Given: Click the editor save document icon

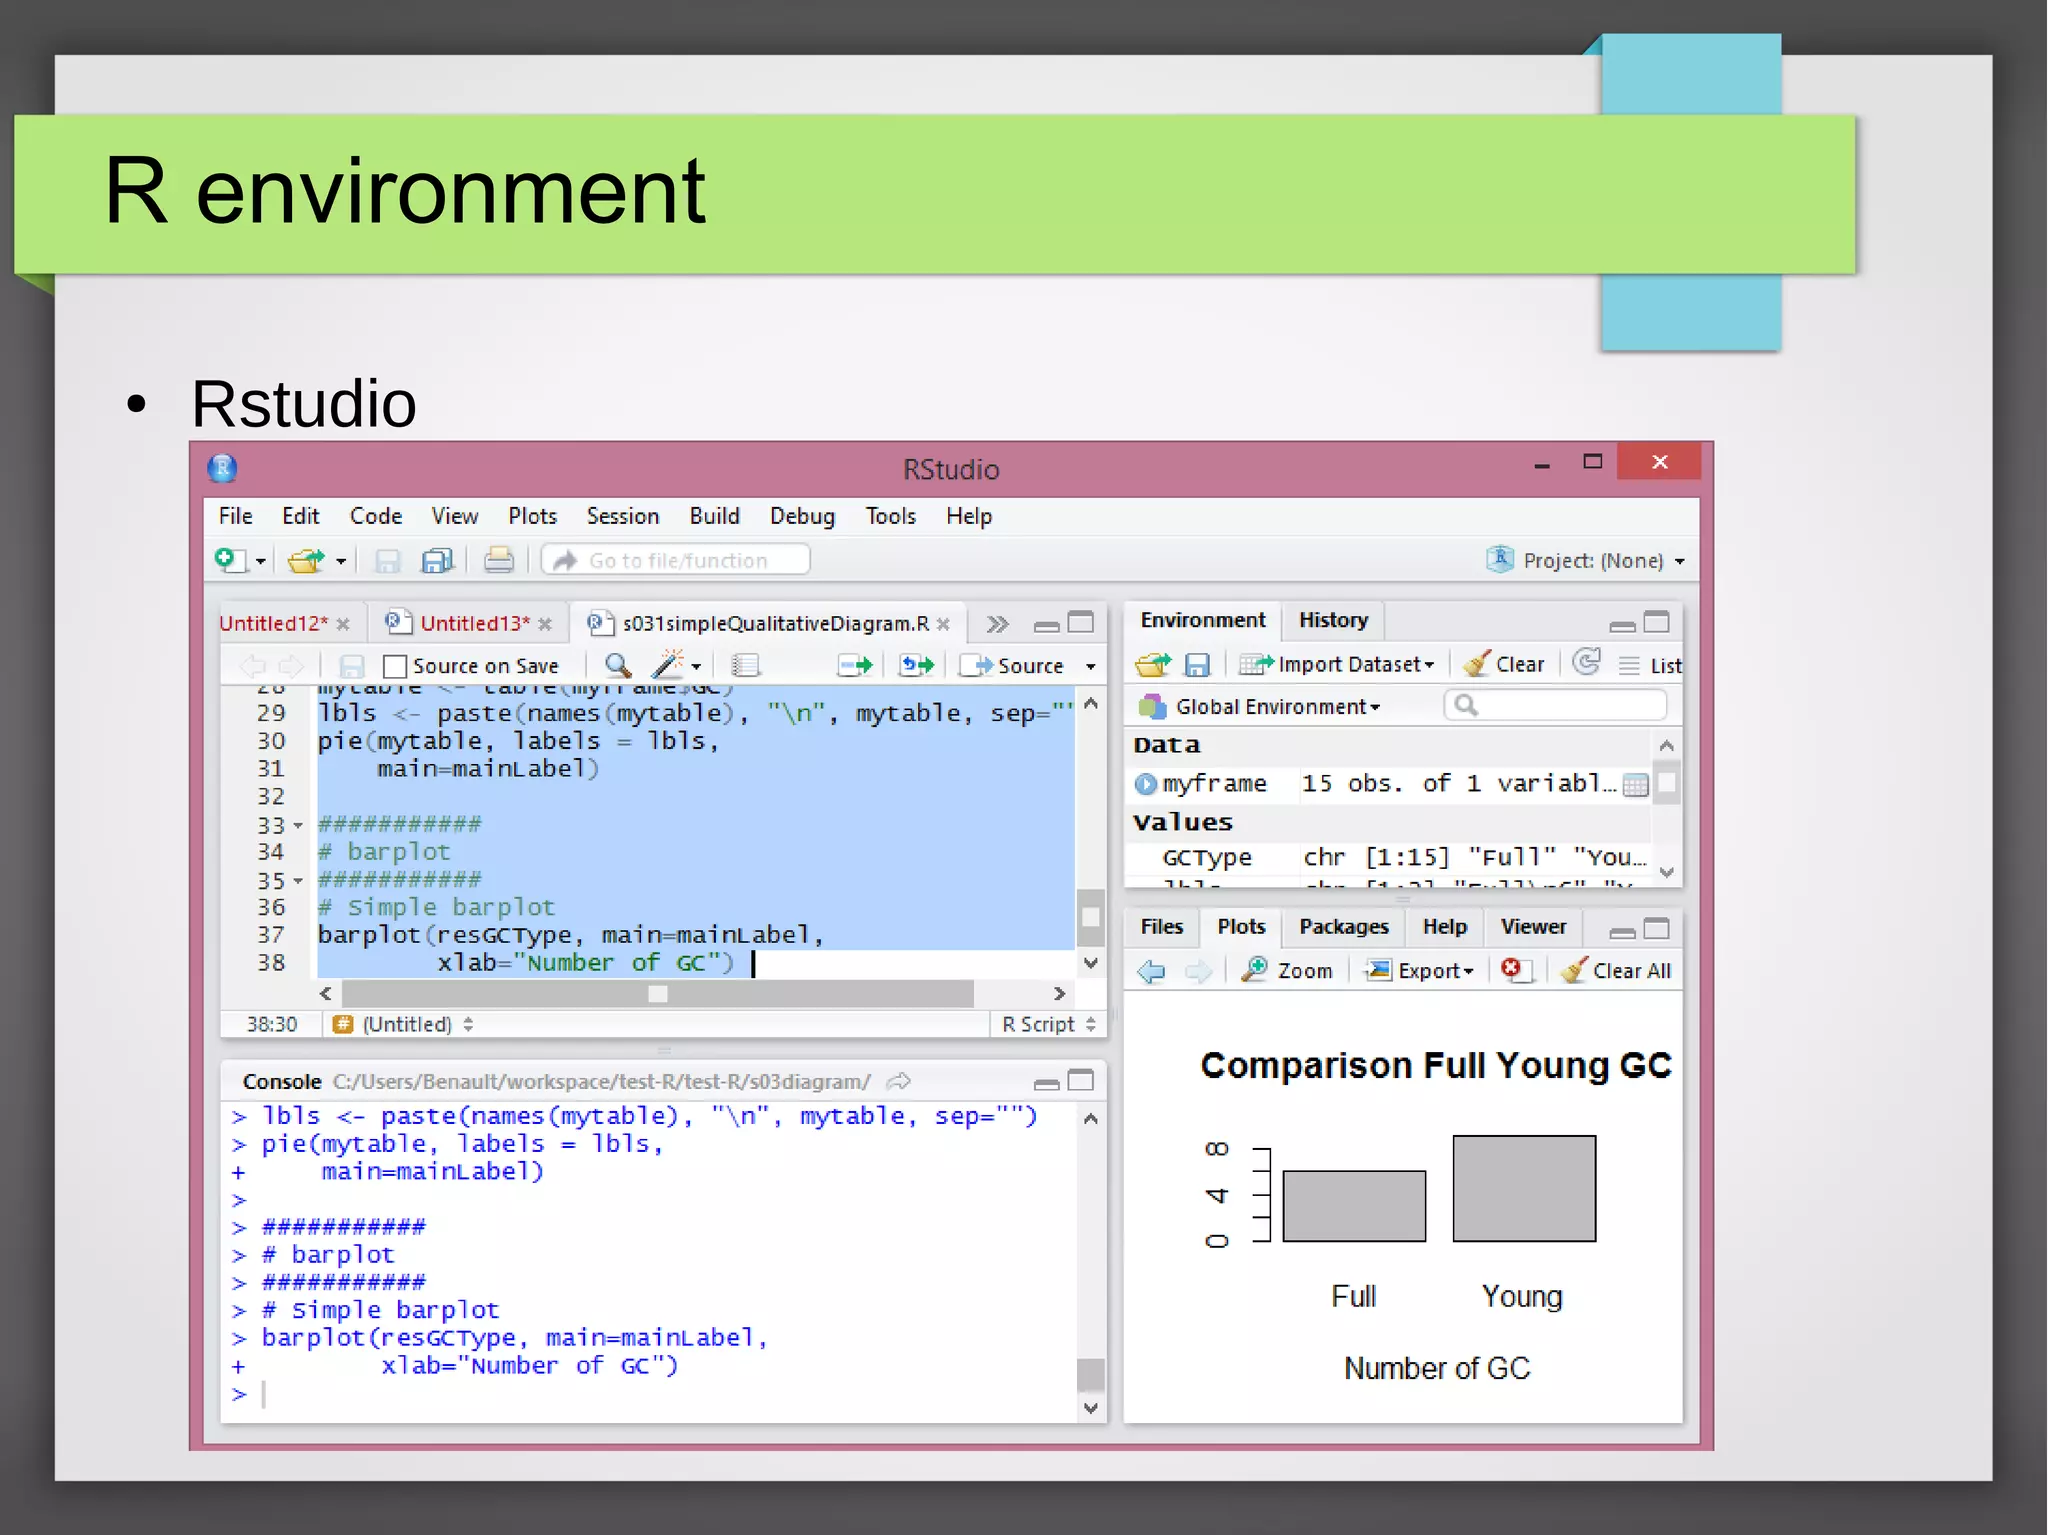Looking at the screenshot, I should (352, 666).
